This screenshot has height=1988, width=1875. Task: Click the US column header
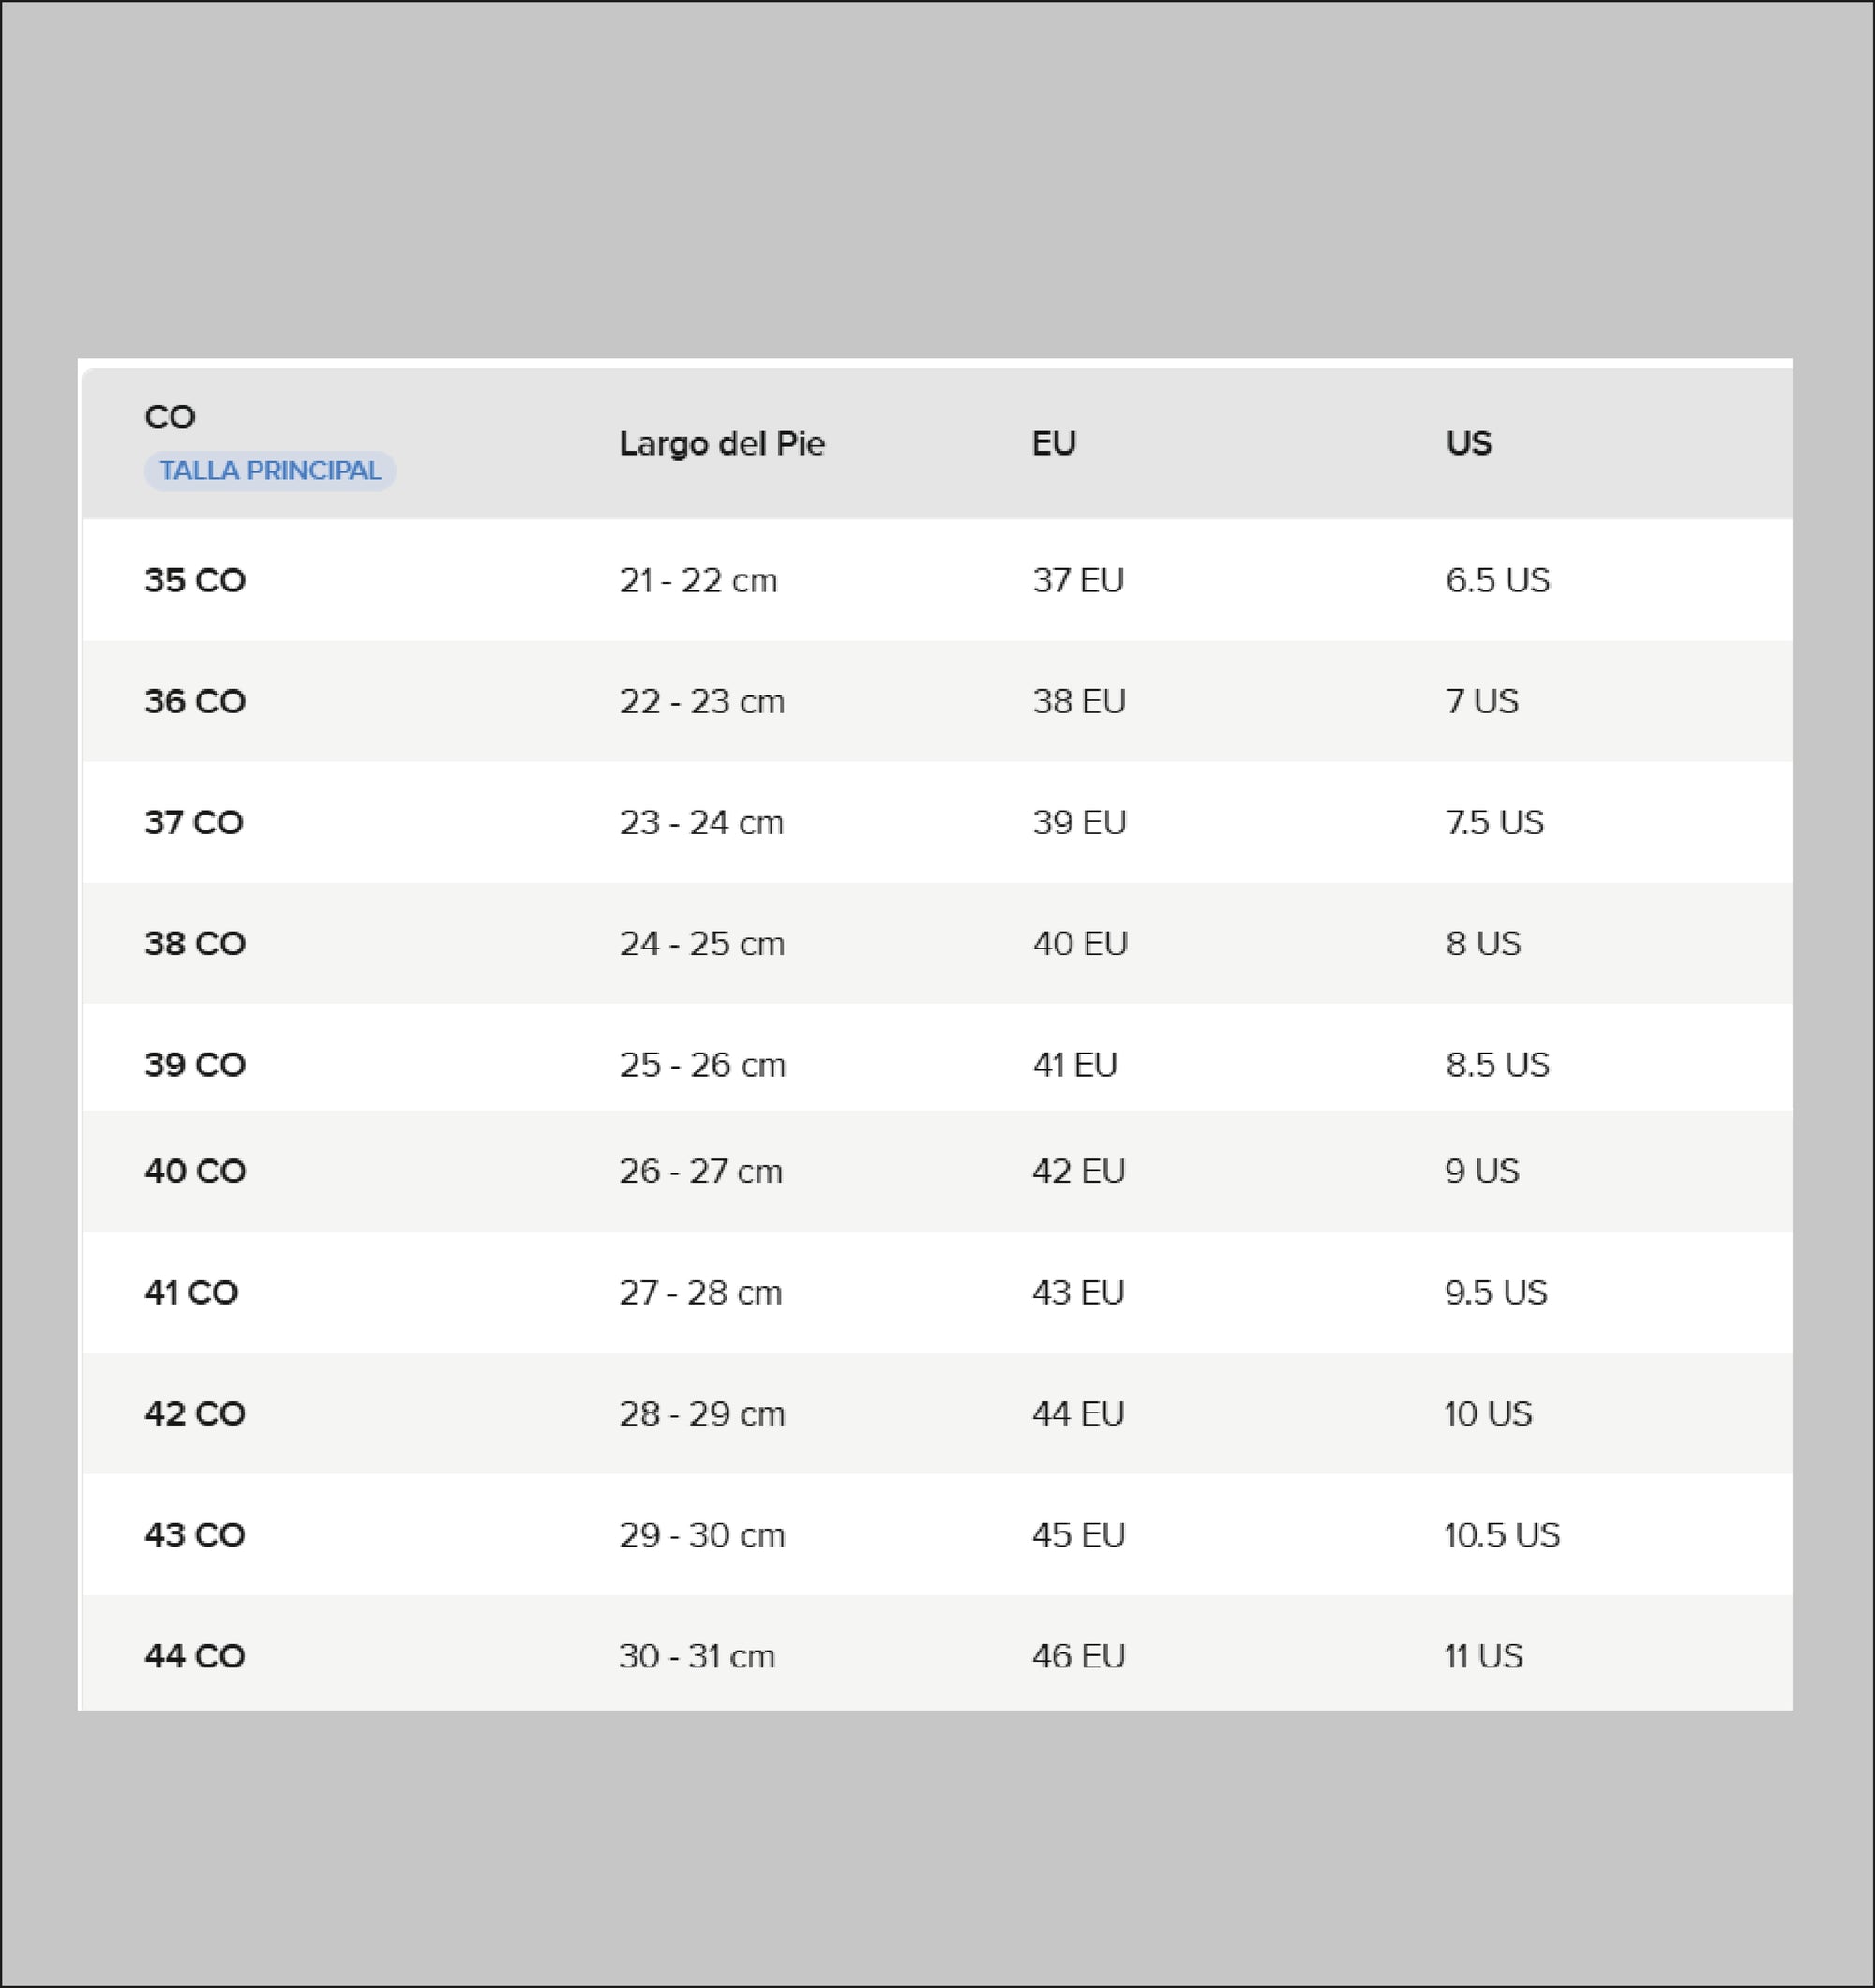tap(1468, 443)
